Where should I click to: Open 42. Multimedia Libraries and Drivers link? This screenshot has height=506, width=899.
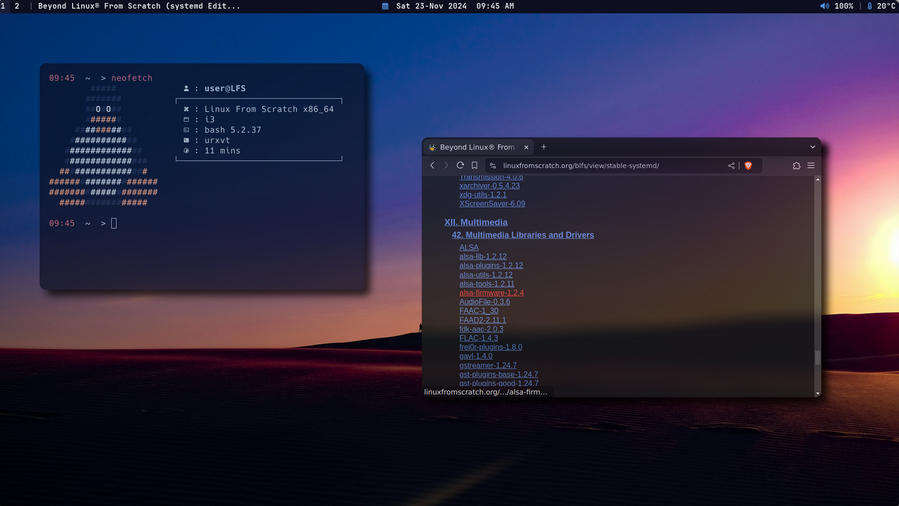522,235
